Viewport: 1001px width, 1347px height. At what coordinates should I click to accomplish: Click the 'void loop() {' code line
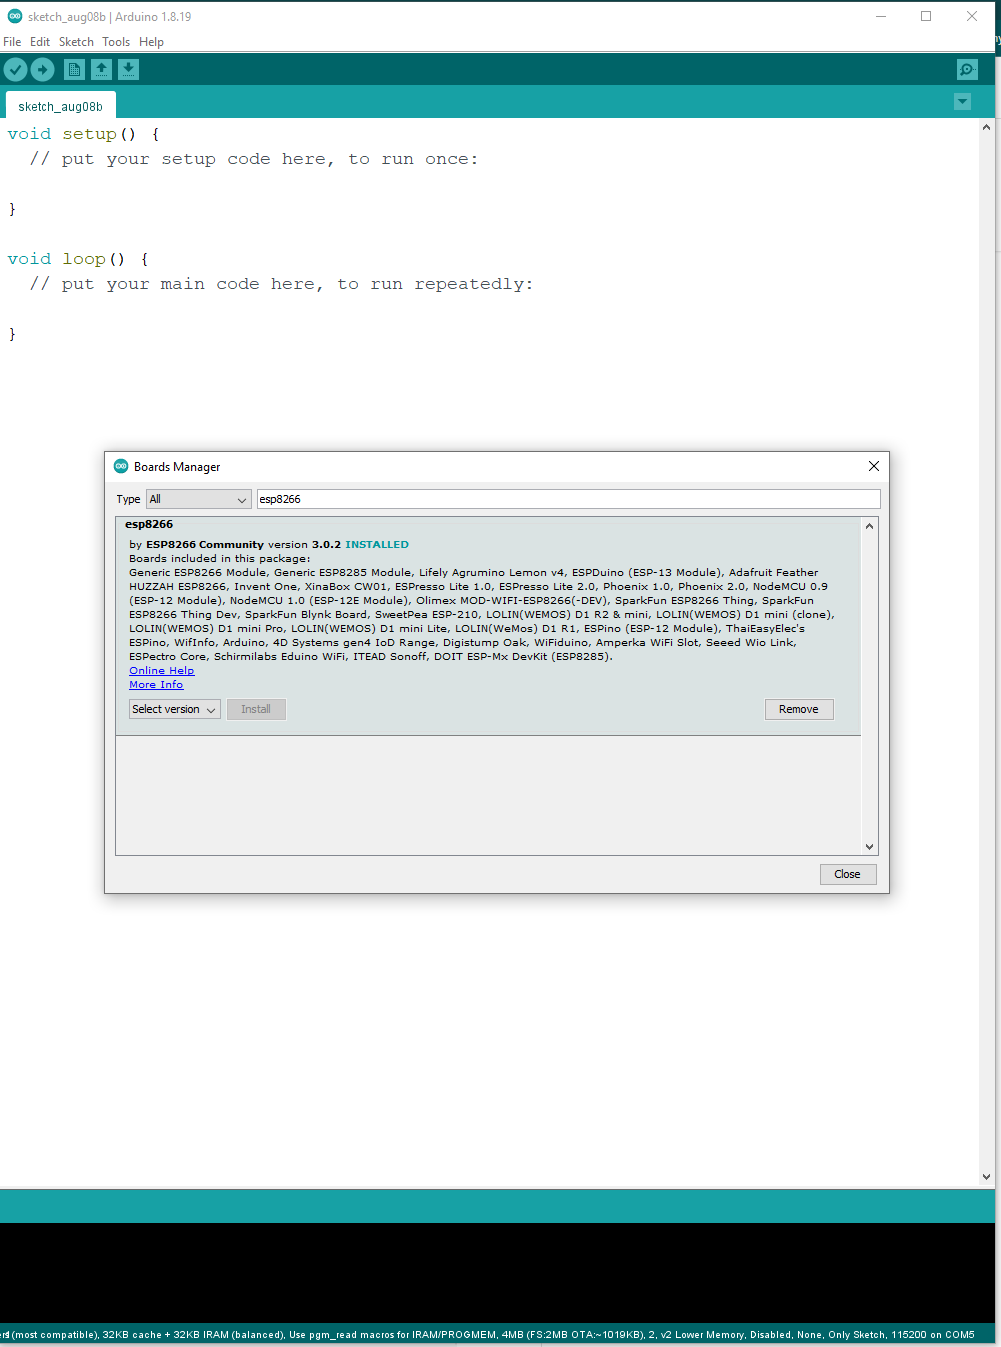point(78,259)
